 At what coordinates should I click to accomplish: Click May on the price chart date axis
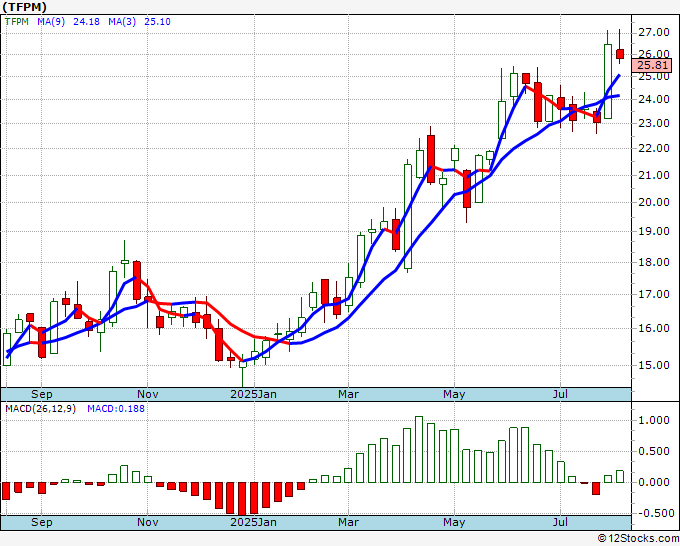(x=454, y=394)
